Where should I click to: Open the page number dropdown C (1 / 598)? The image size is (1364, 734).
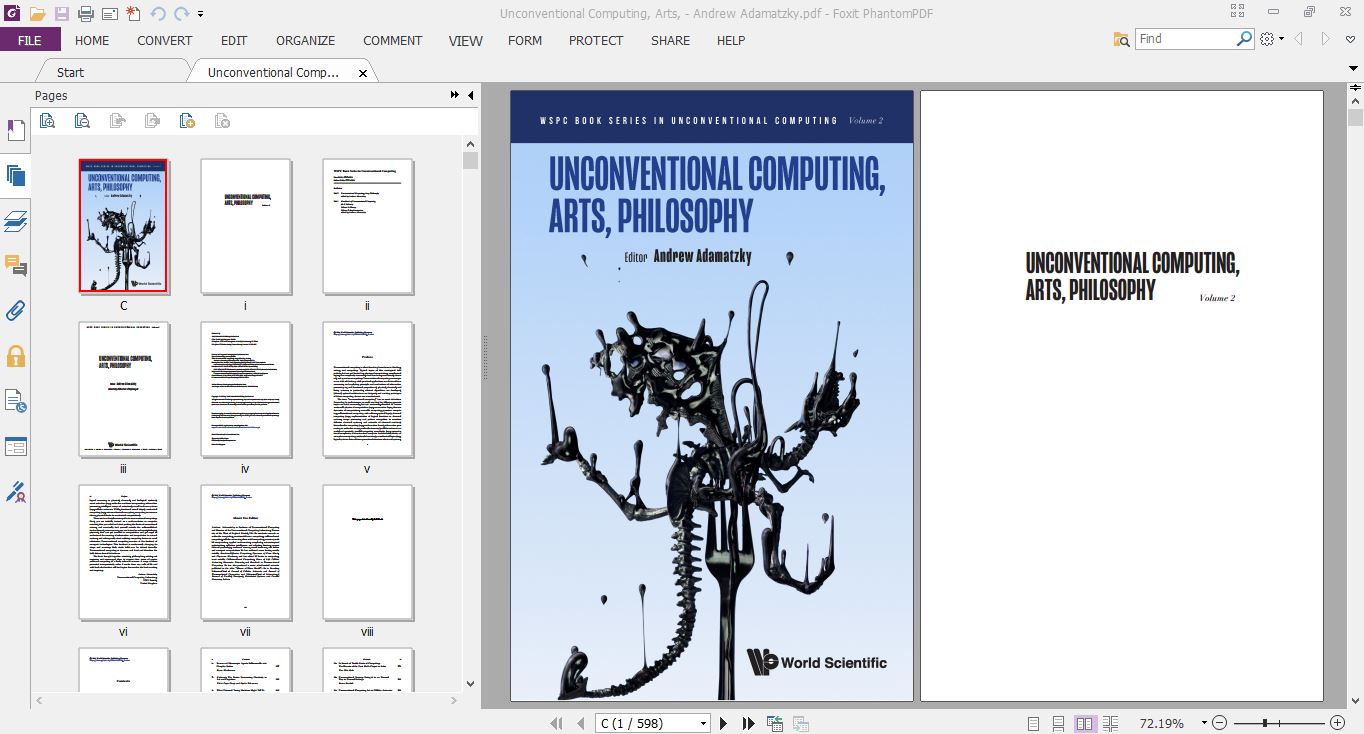(704, 723)
